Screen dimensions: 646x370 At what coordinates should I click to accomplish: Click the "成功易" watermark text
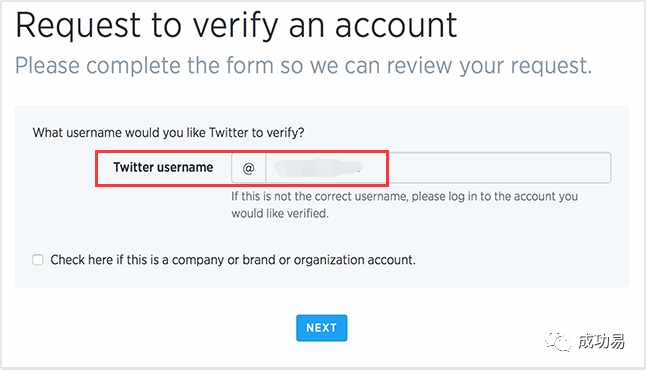(x=602, y=341)
